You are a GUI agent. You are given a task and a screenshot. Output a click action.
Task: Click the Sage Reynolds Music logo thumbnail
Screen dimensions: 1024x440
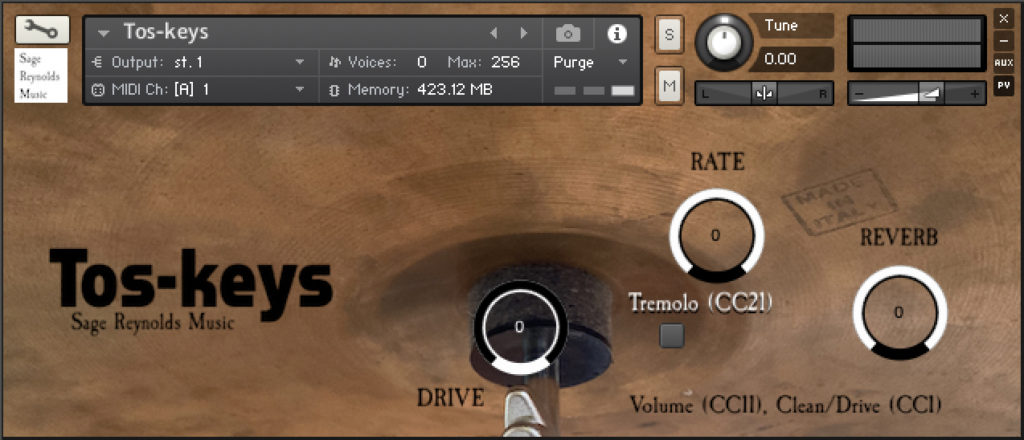click(41, 75)
